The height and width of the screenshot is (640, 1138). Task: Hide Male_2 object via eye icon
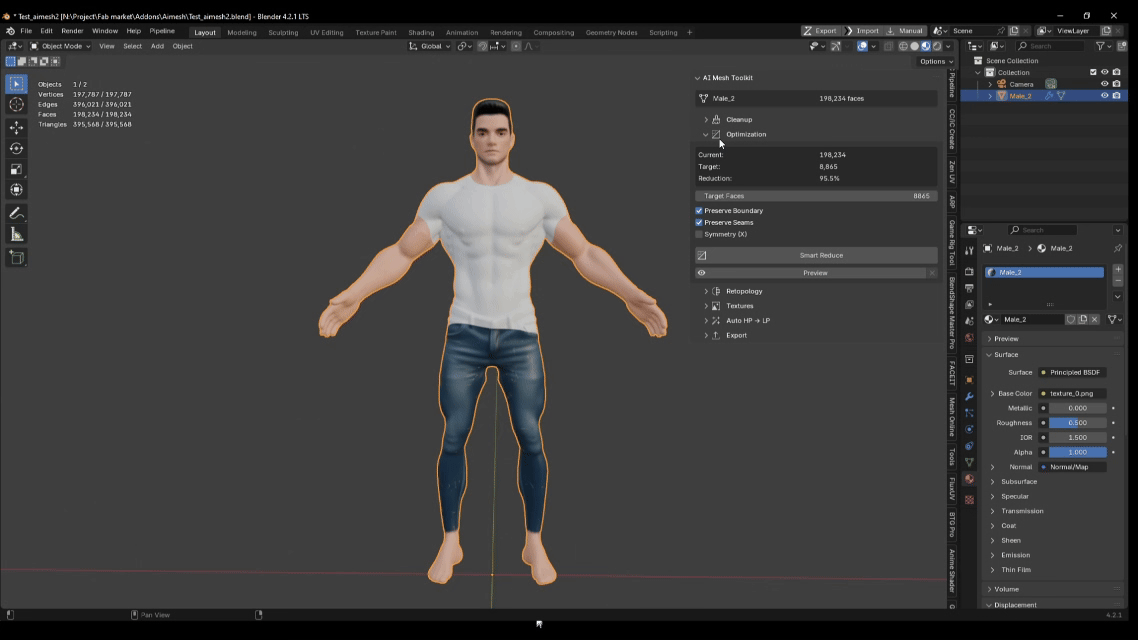point(1105,96)
